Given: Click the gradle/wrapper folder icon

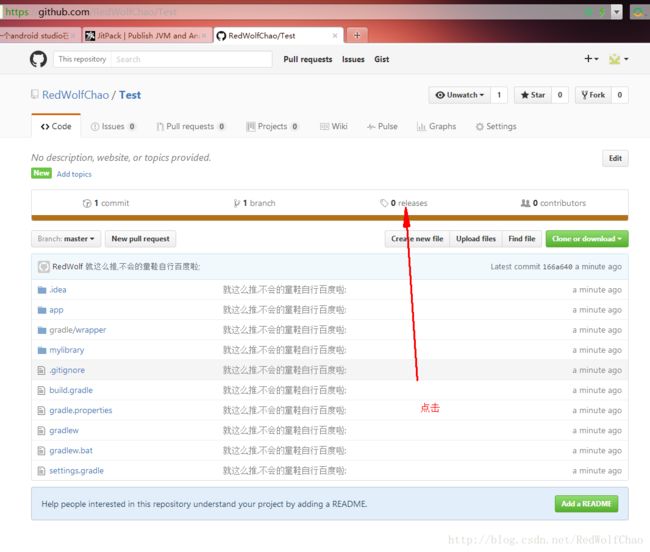Looking at the screenshot, I should tap(41, 330).
